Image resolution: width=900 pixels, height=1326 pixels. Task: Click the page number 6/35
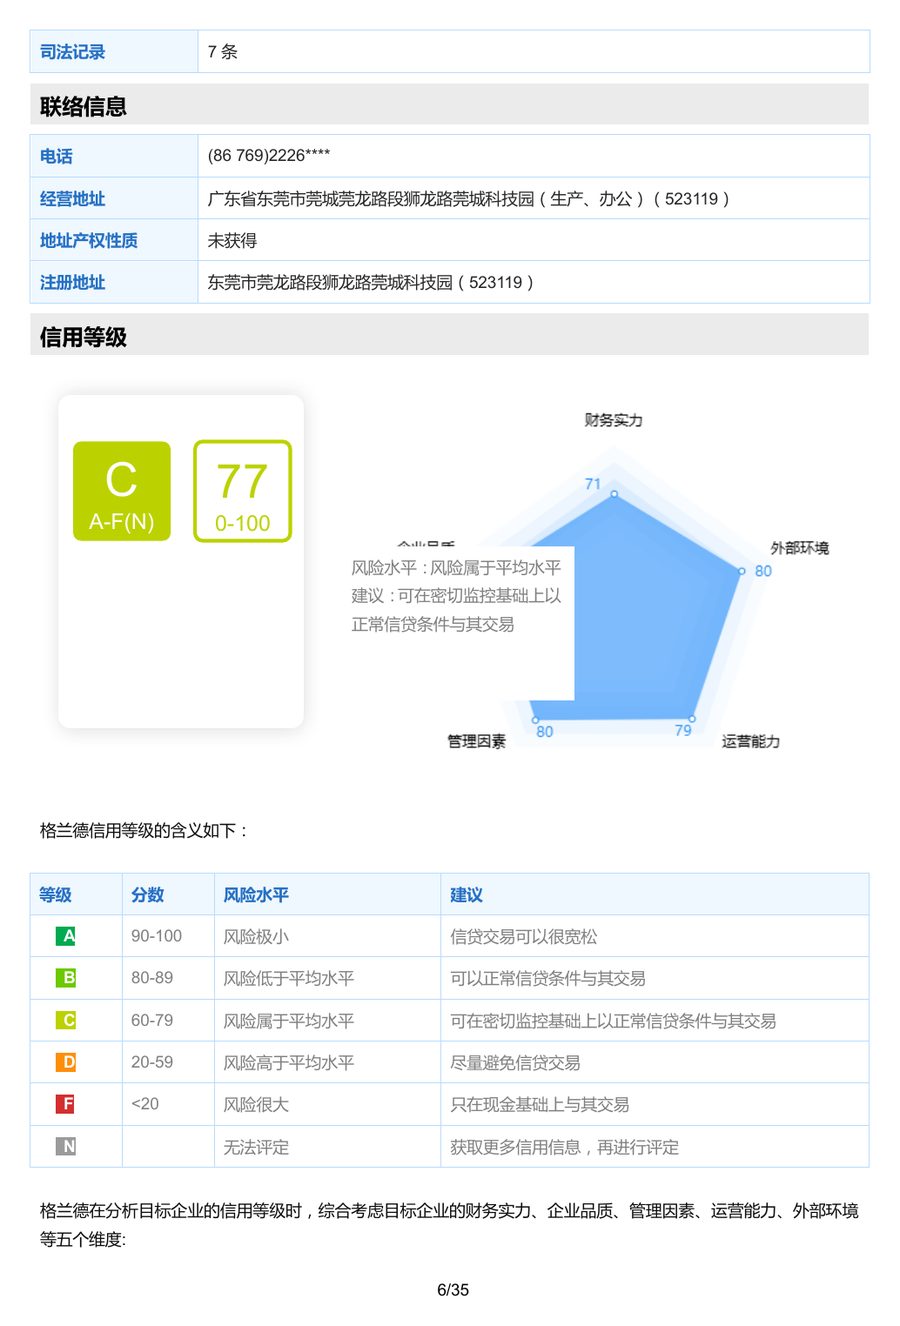453,1289
